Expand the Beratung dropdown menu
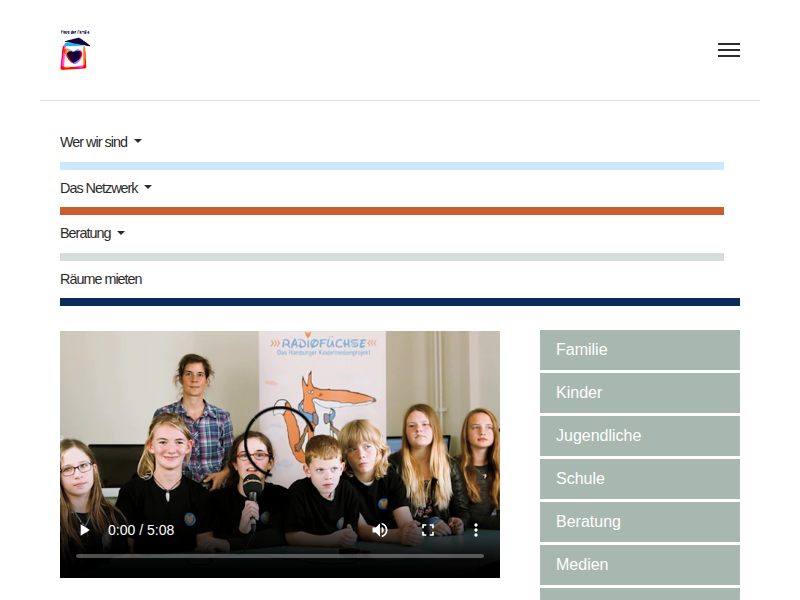 [x=92, y=233]
